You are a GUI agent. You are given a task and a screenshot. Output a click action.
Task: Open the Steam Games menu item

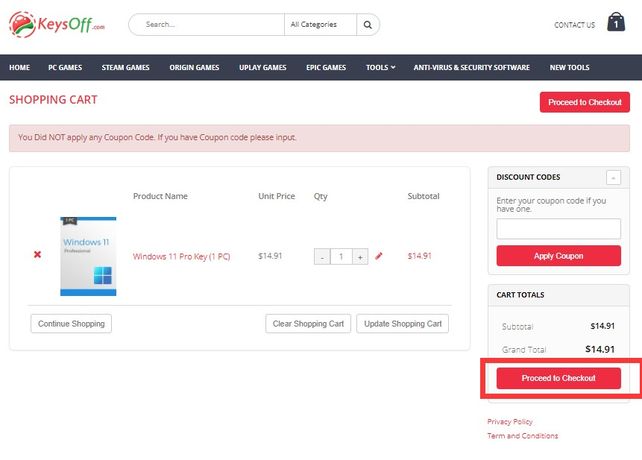click(x=125, y=68)
